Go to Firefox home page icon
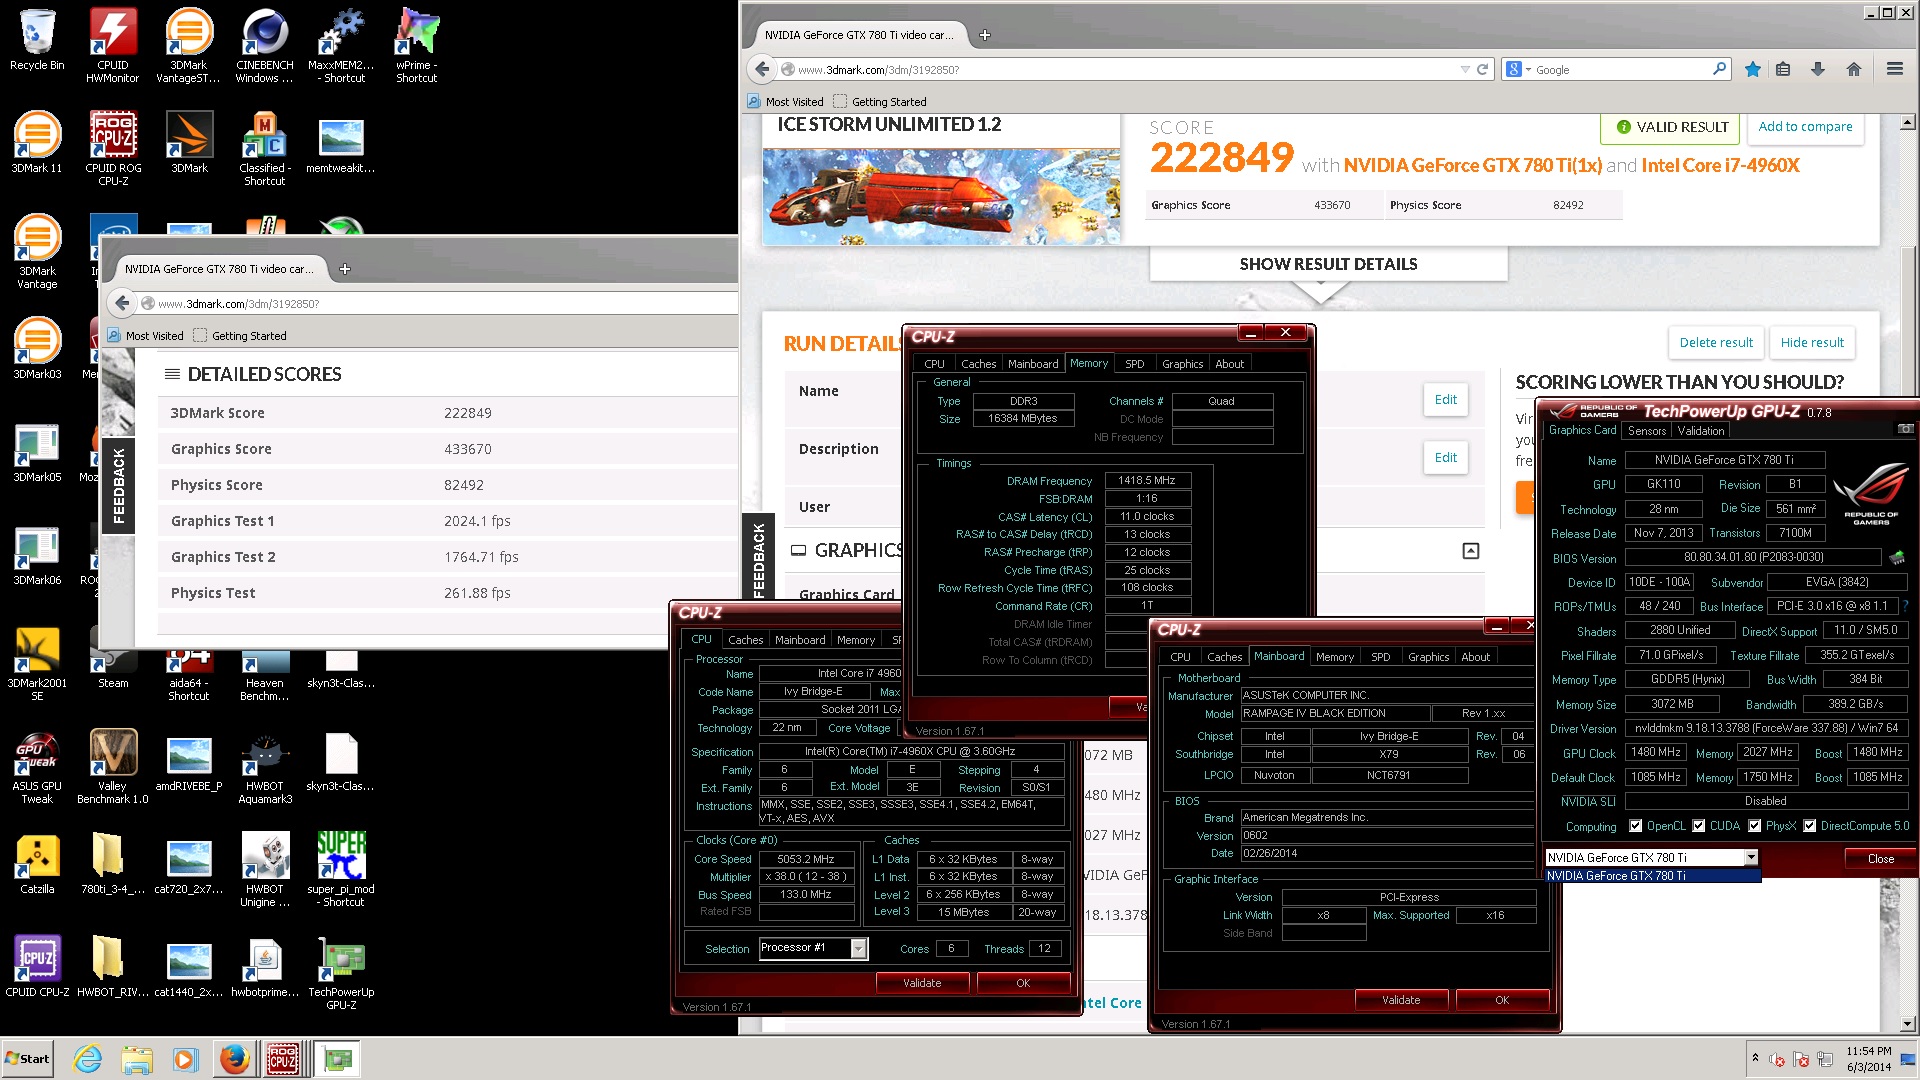This screenshot has width=1920, height=1080. [1854, 69]
